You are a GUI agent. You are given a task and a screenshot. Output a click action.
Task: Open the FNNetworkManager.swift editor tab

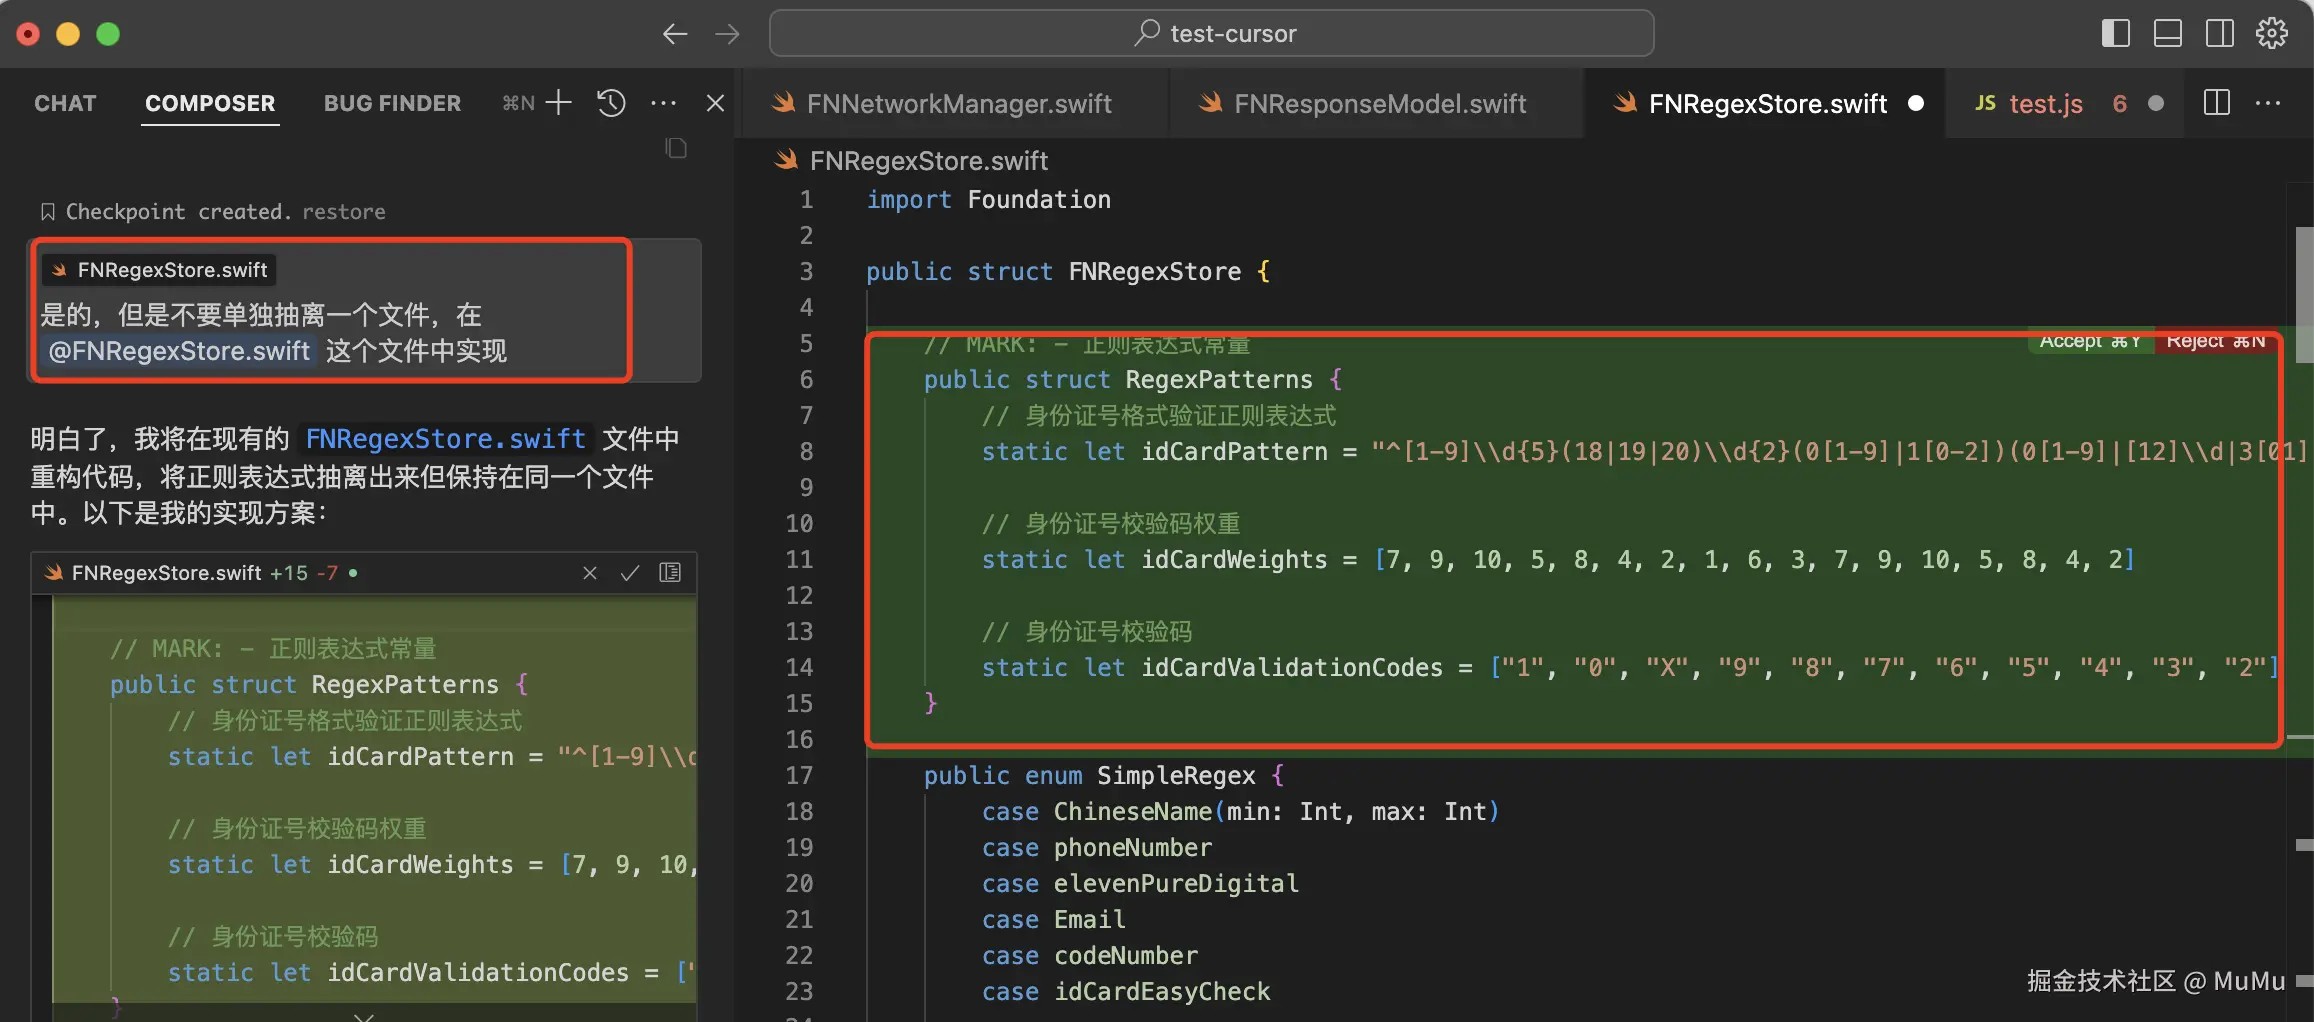[x=958, y=104]
